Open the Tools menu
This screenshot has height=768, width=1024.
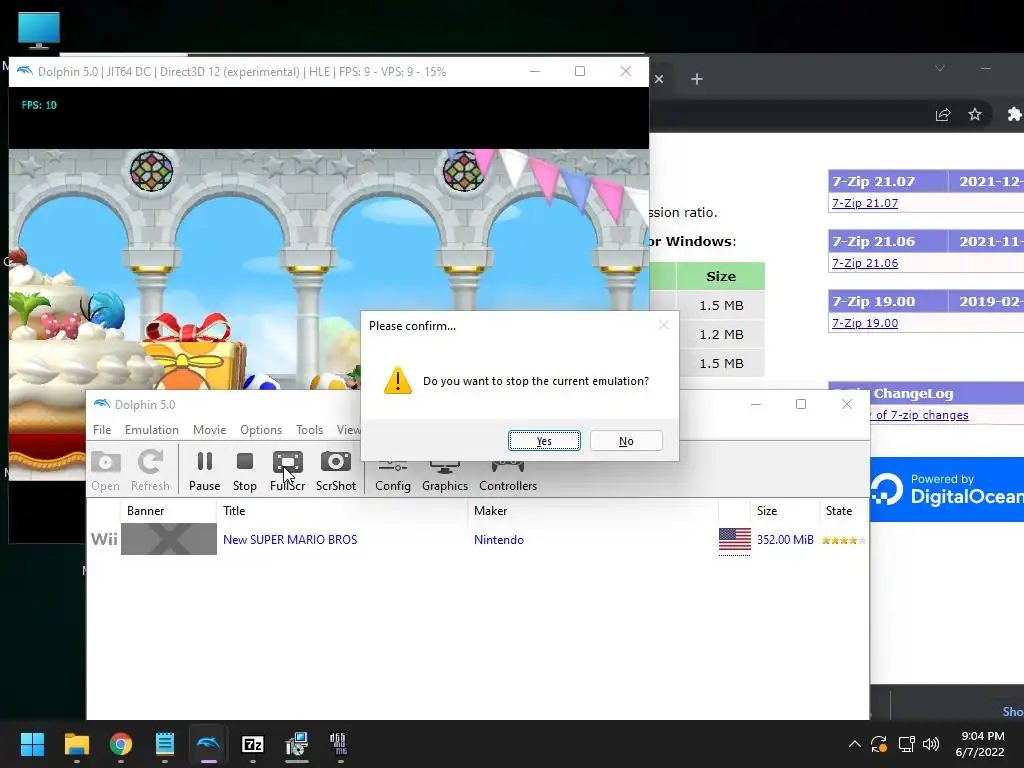(x=309, y=430)
